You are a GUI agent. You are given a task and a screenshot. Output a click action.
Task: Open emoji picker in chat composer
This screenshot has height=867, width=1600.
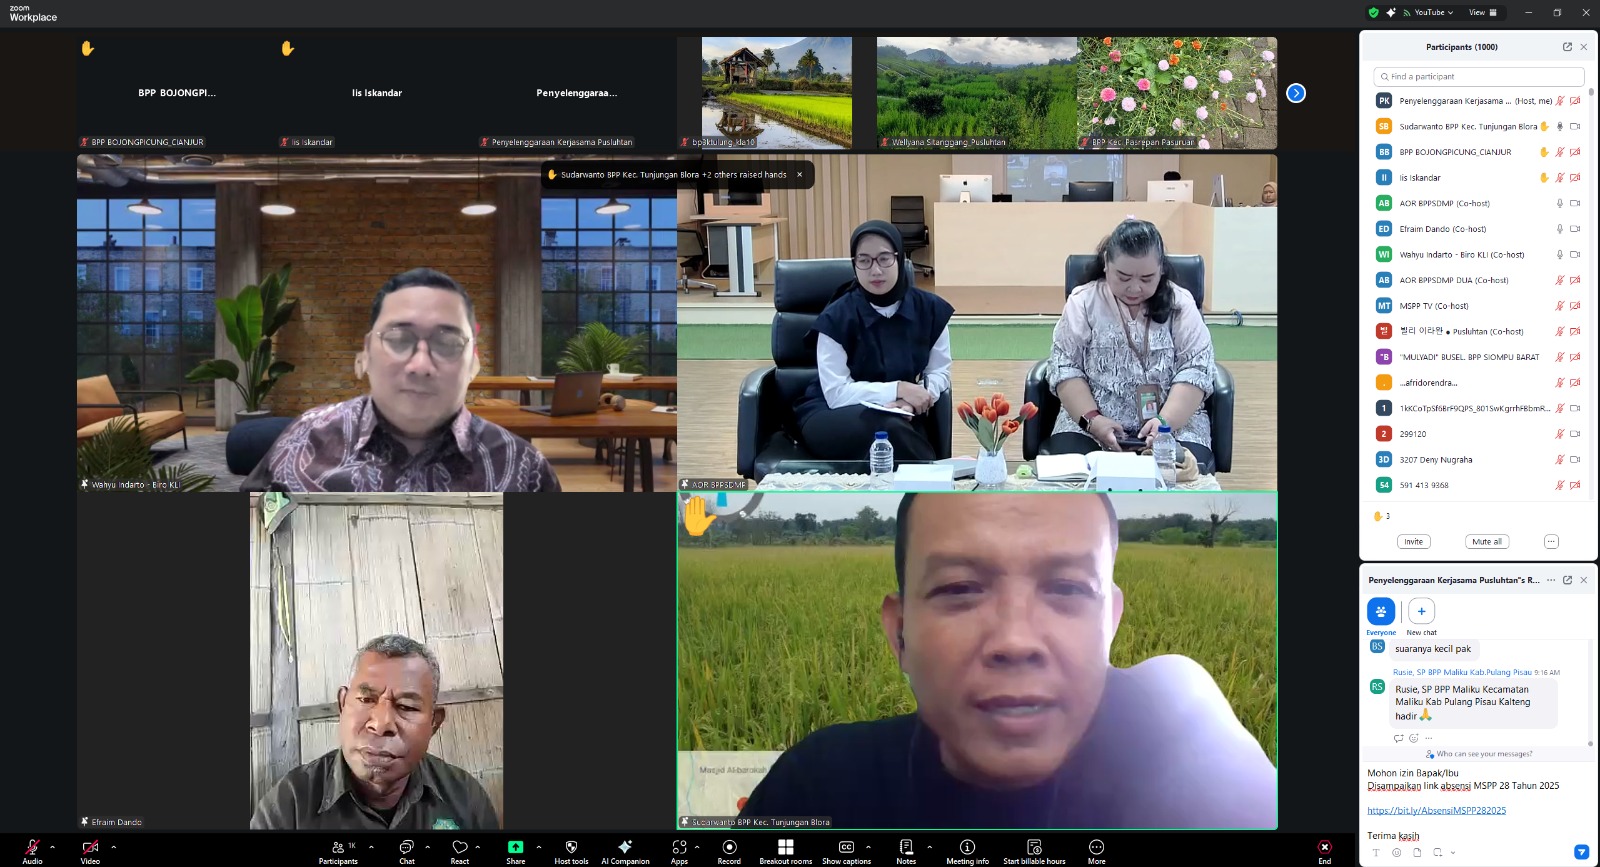coord(1396,853)
